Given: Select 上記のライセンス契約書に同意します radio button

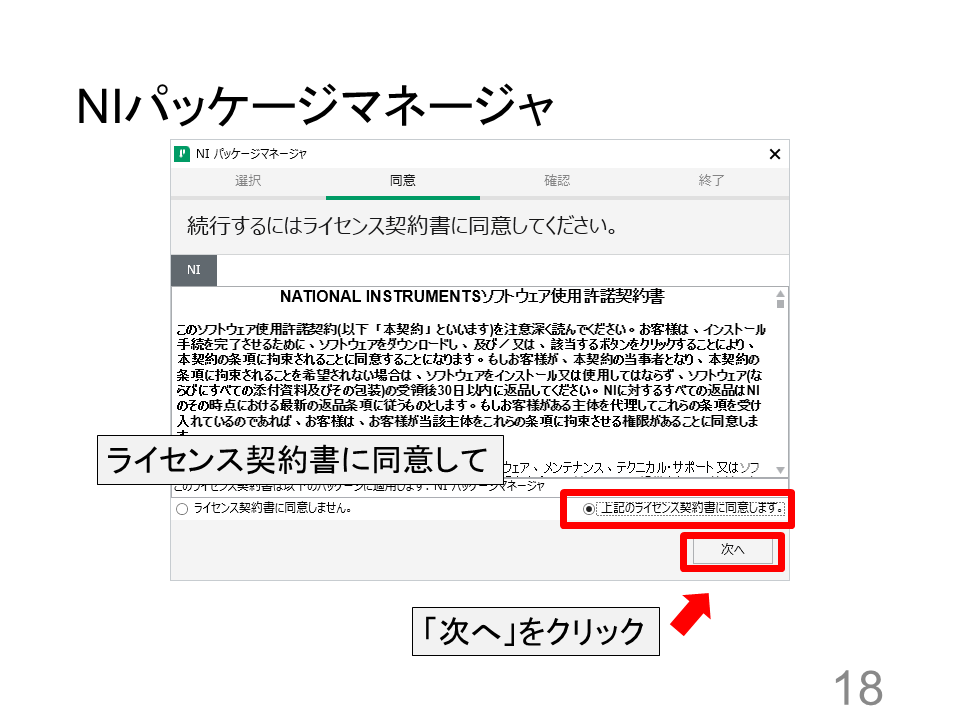Looking at the screenshot, I should [x=588, y=509].
